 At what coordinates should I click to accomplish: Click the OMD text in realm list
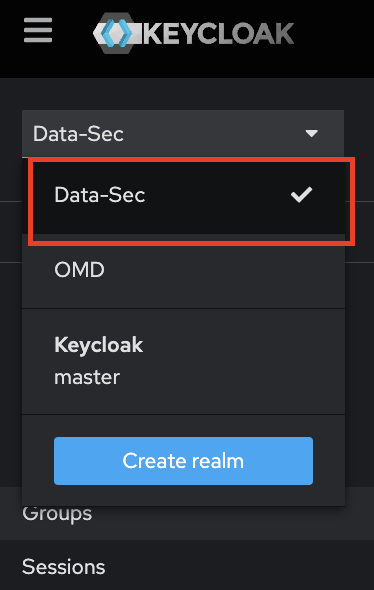click(79, 270)
